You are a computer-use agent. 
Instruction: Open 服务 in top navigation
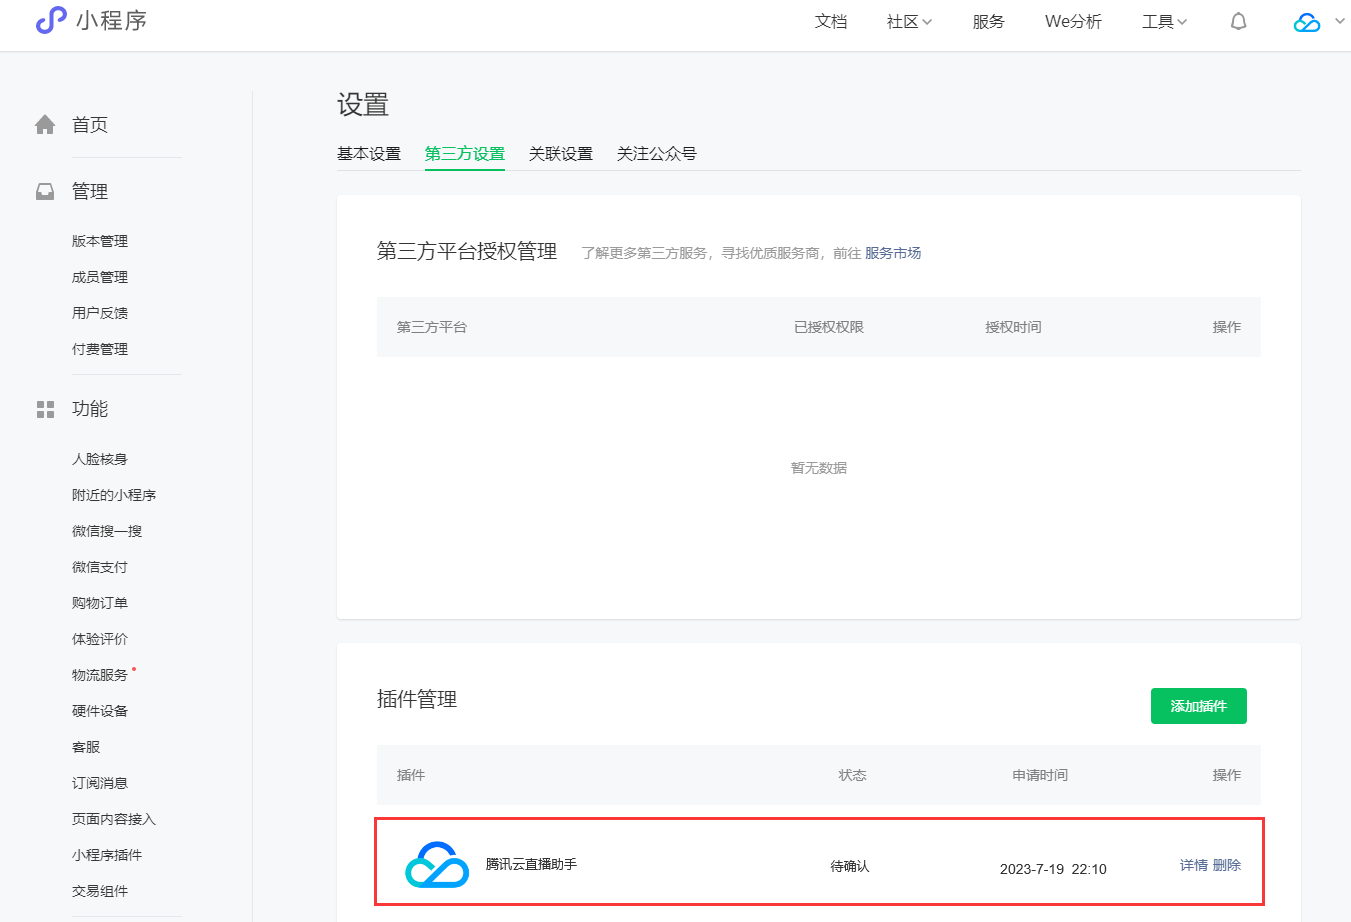[x=988, y=21]
